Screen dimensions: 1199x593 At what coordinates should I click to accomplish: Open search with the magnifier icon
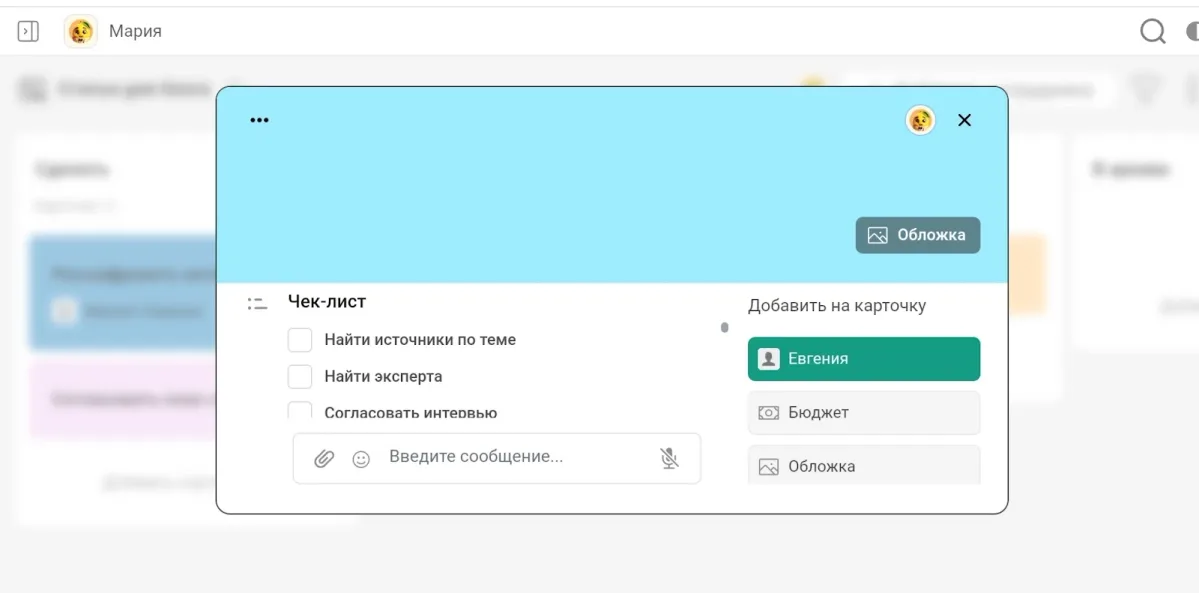click(x=1153, y=32)
